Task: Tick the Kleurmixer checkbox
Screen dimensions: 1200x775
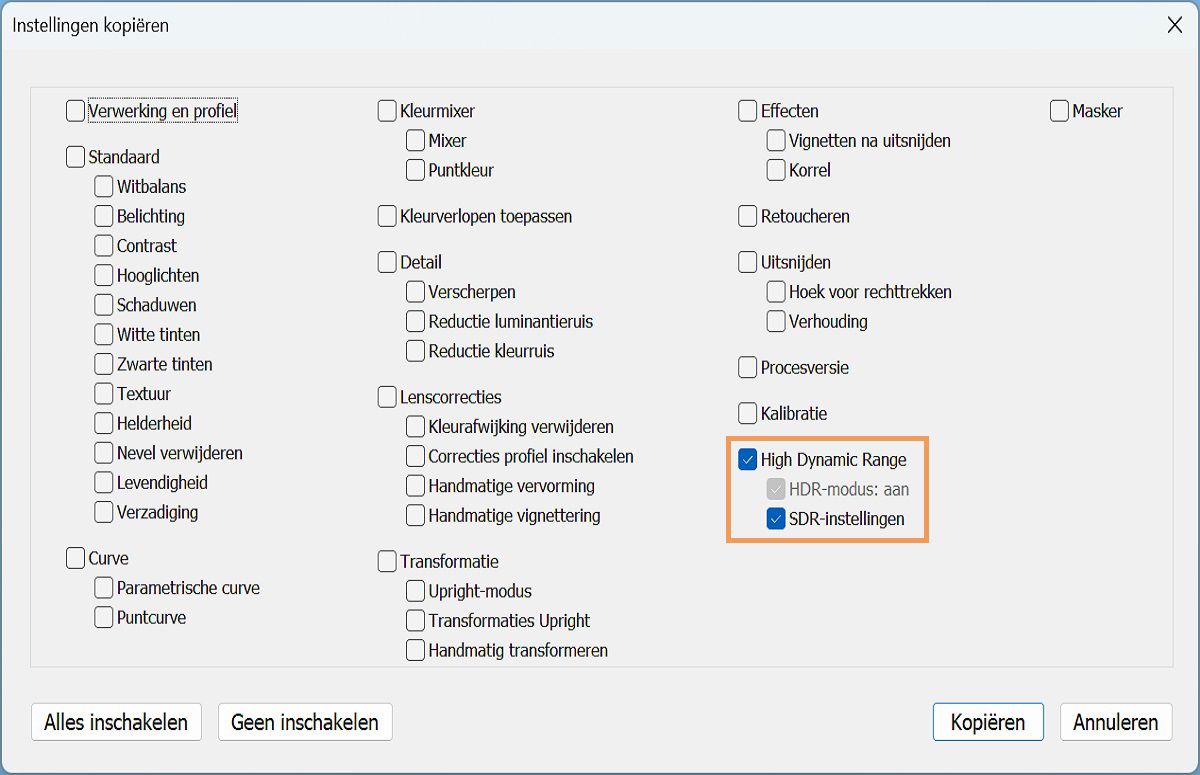Action: 387,111
